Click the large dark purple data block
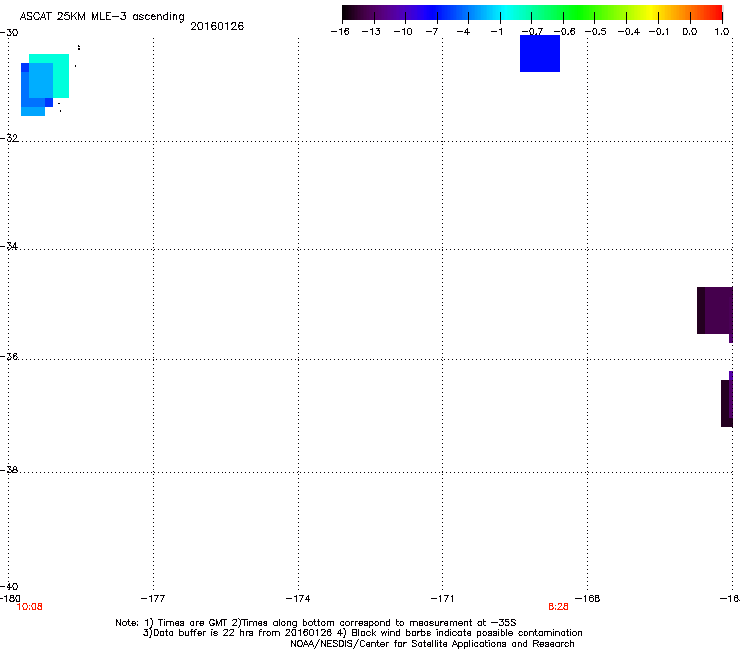740x650 pixels. coord(715,310)
